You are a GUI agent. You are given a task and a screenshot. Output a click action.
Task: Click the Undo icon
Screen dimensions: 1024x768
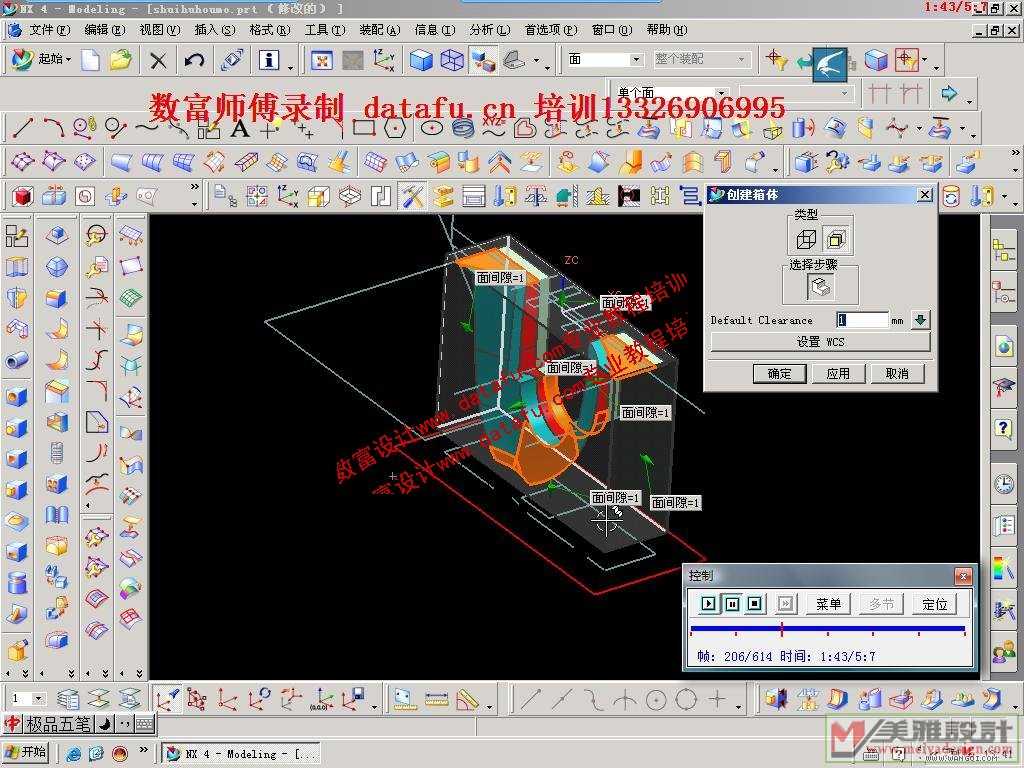tap(194, 61)
